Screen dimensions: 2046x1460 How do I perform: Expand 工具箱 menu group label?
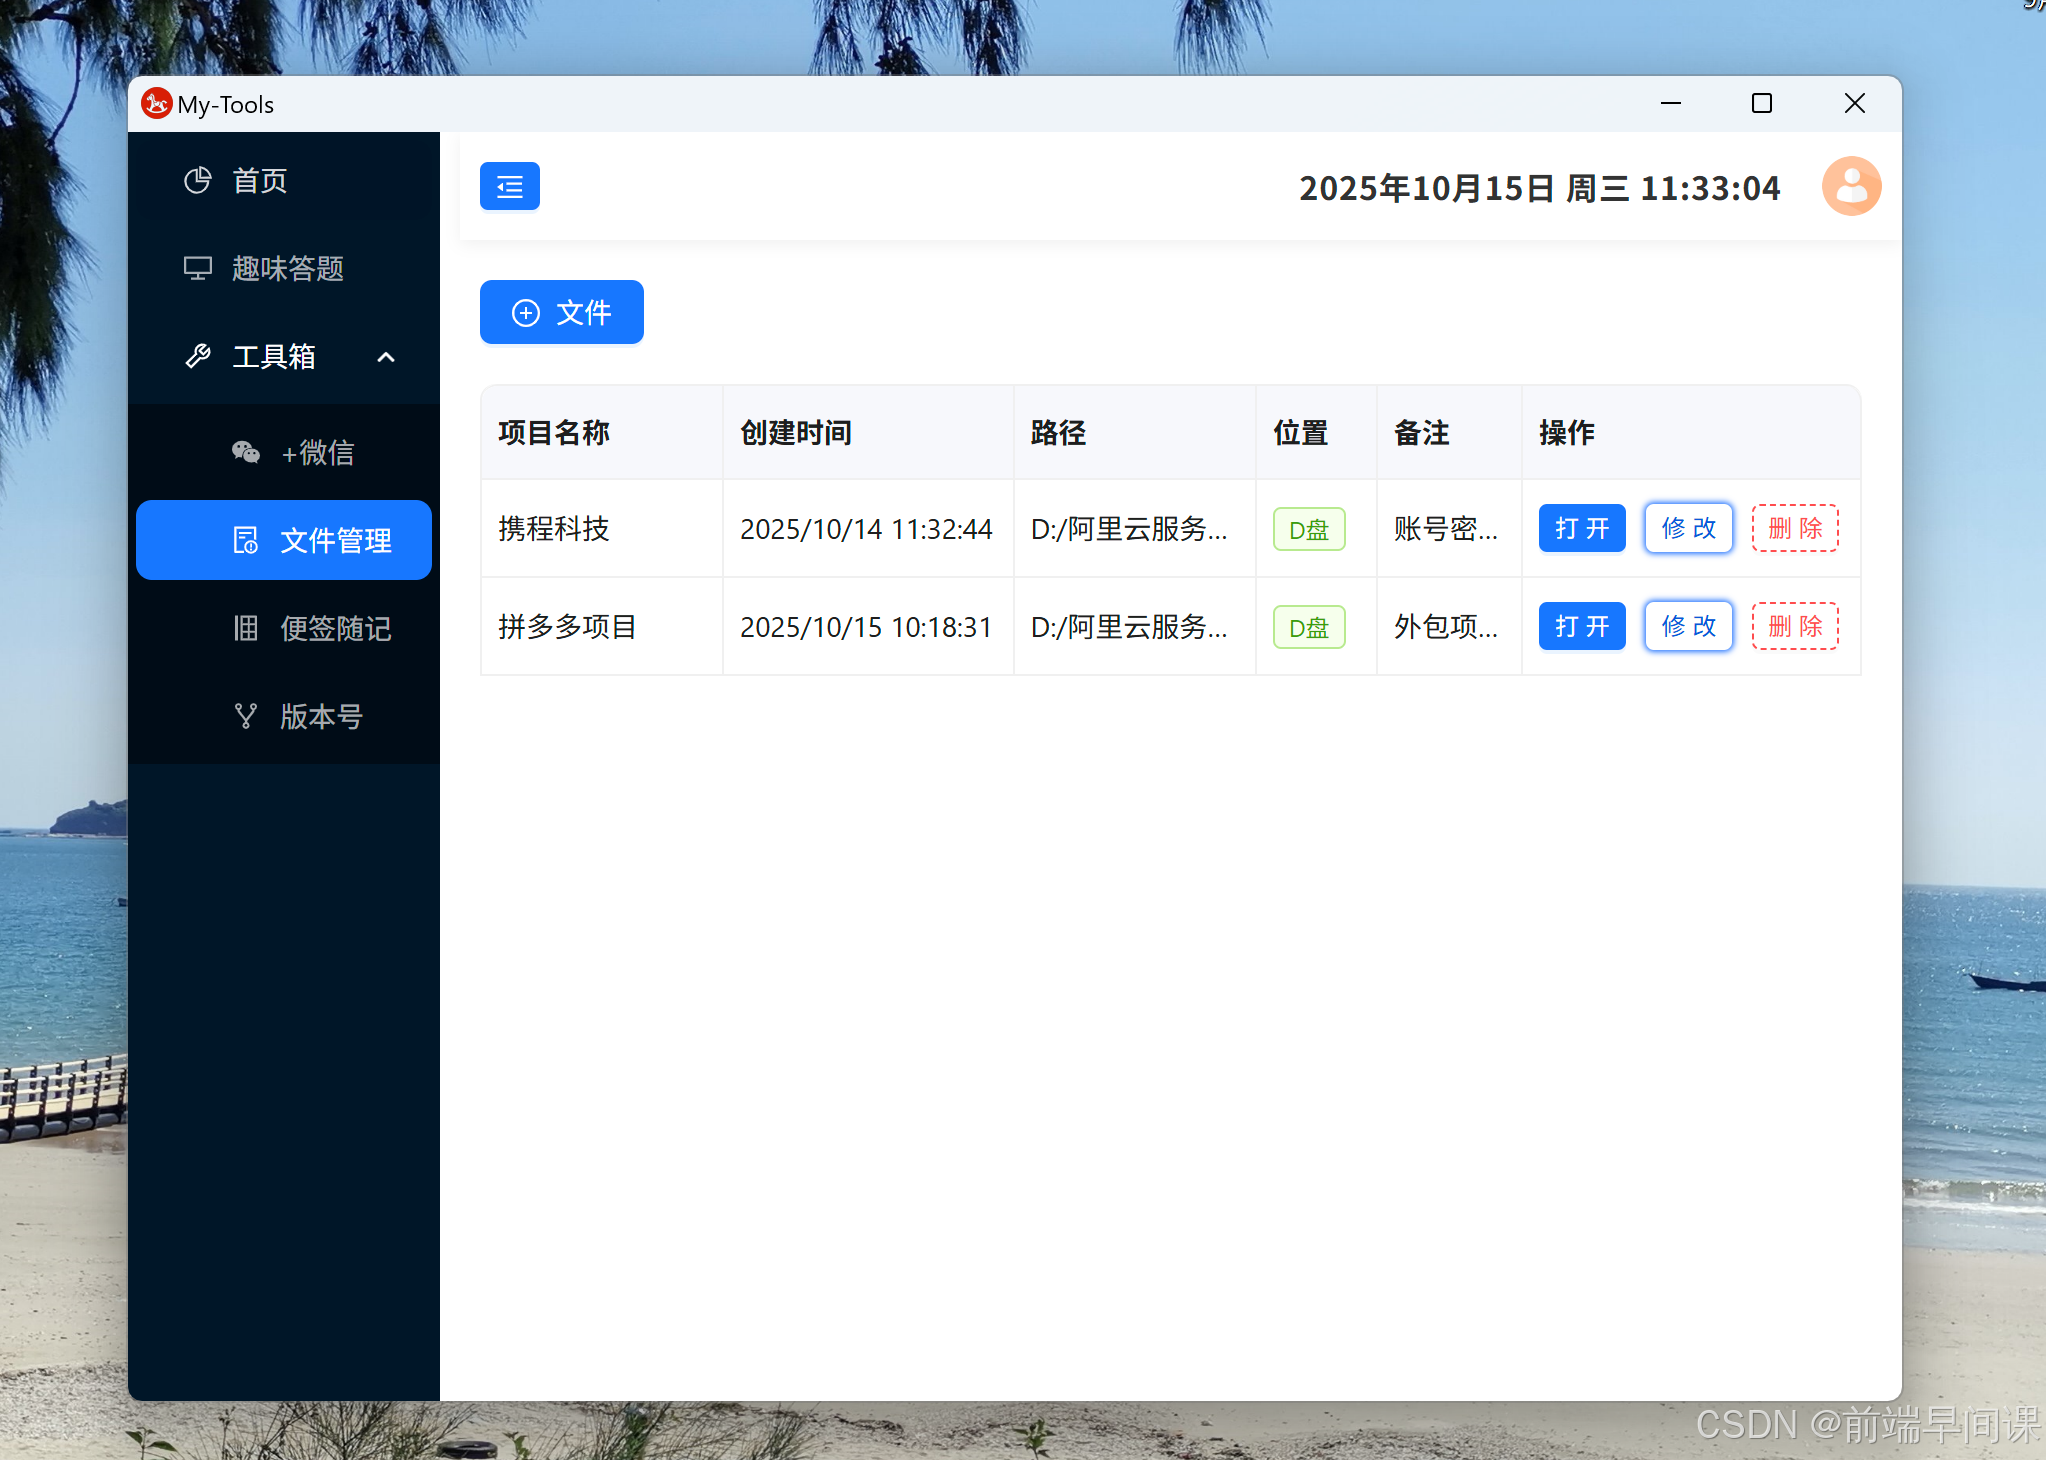pyautogui.click(x=274, y=357)
